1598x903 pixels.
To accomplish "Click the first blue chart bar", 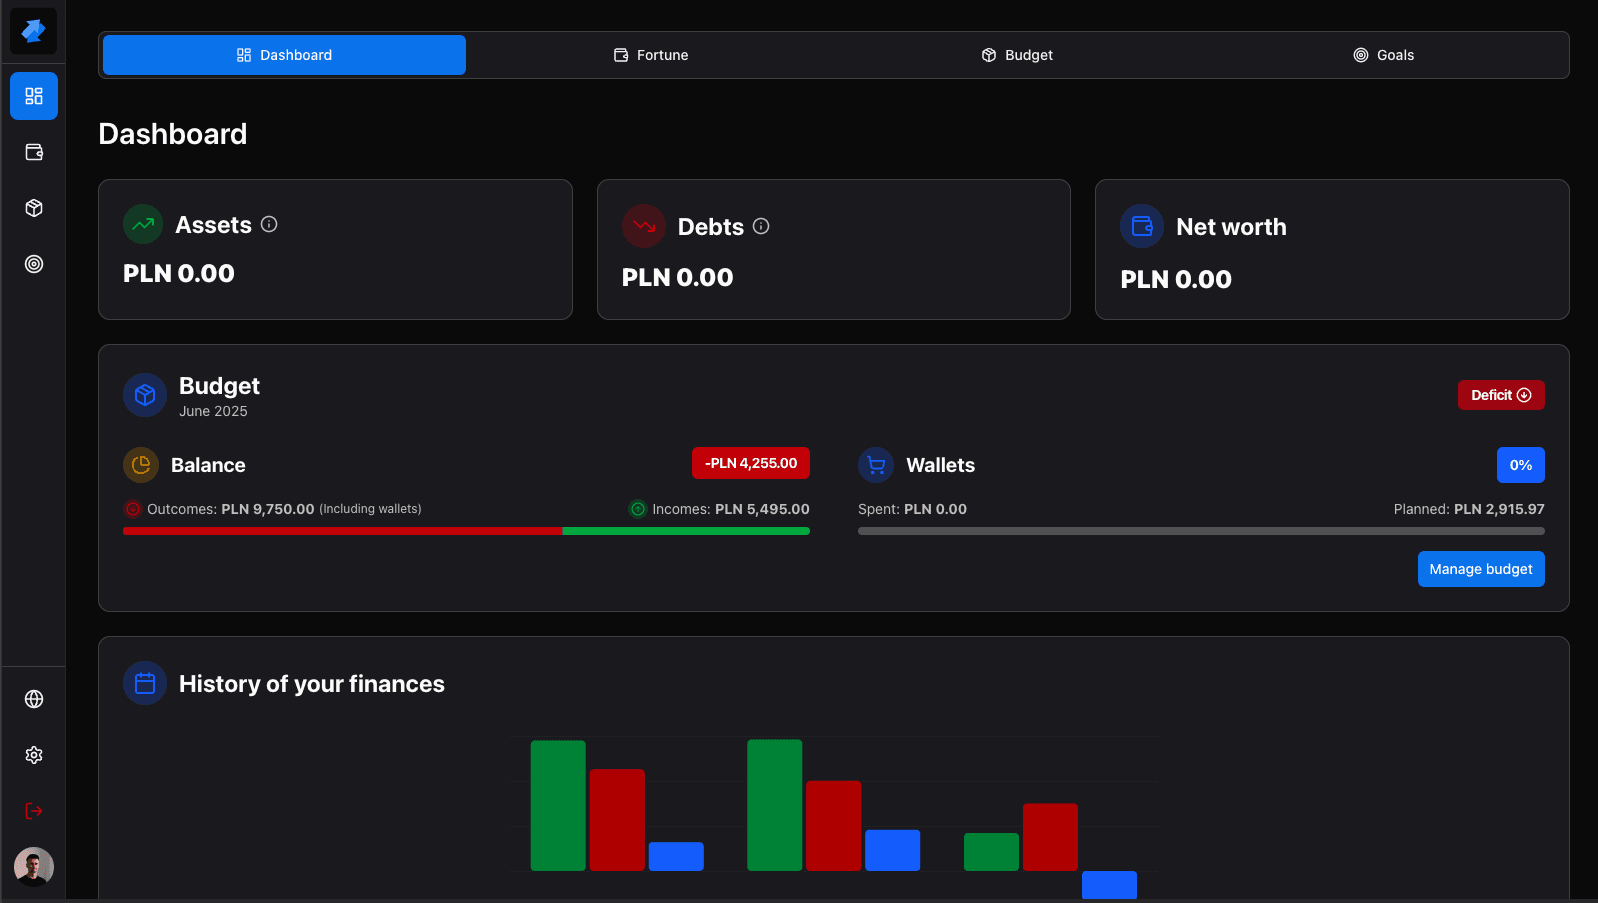I will click(x=676, y=856).
